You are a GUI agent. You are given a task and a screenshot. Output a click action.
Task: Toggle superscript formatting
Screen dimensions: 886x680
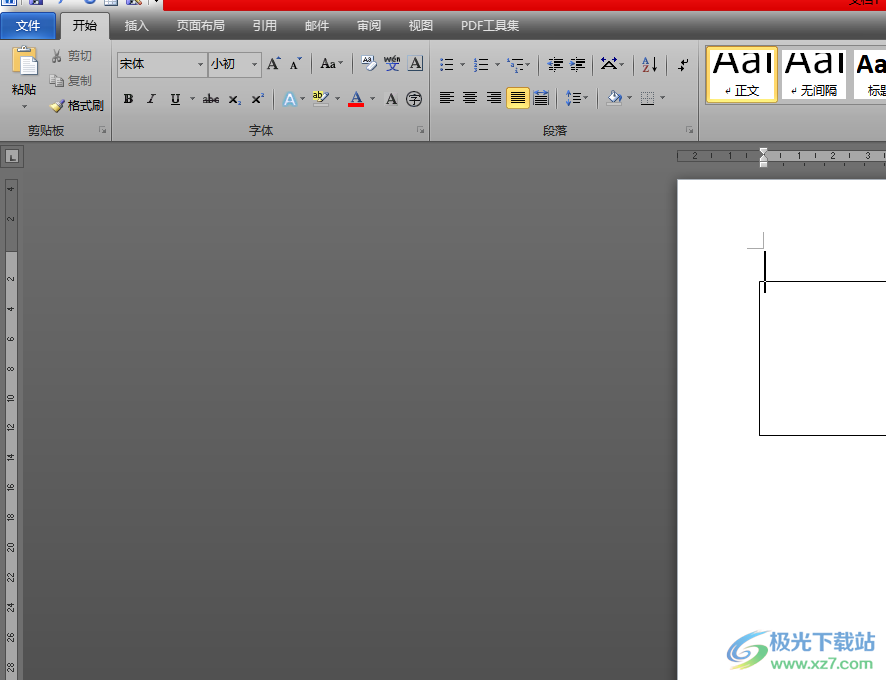click(x=258, y=99)
